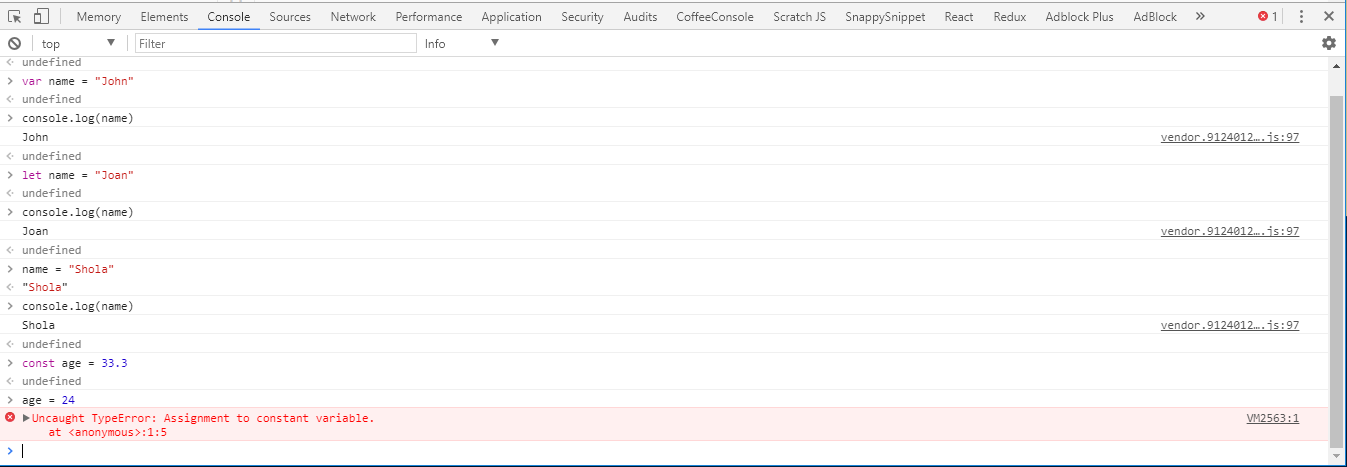
Task: Type in the Filter input field
Action: tap(275, 43)
